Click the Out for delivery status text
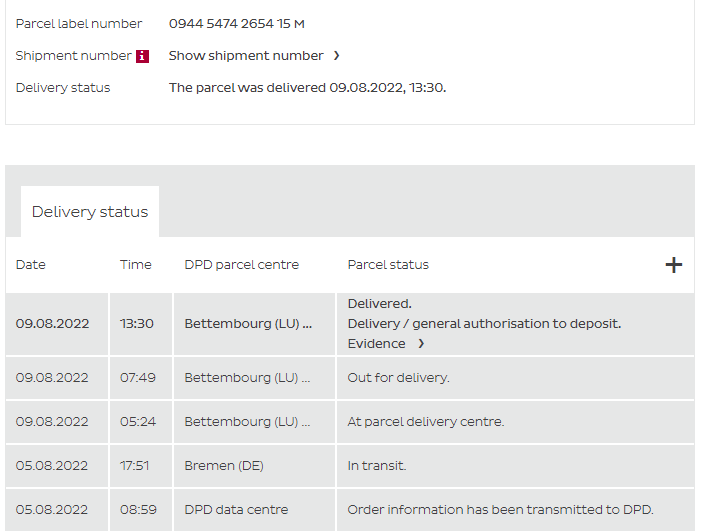 click(399, 378)
